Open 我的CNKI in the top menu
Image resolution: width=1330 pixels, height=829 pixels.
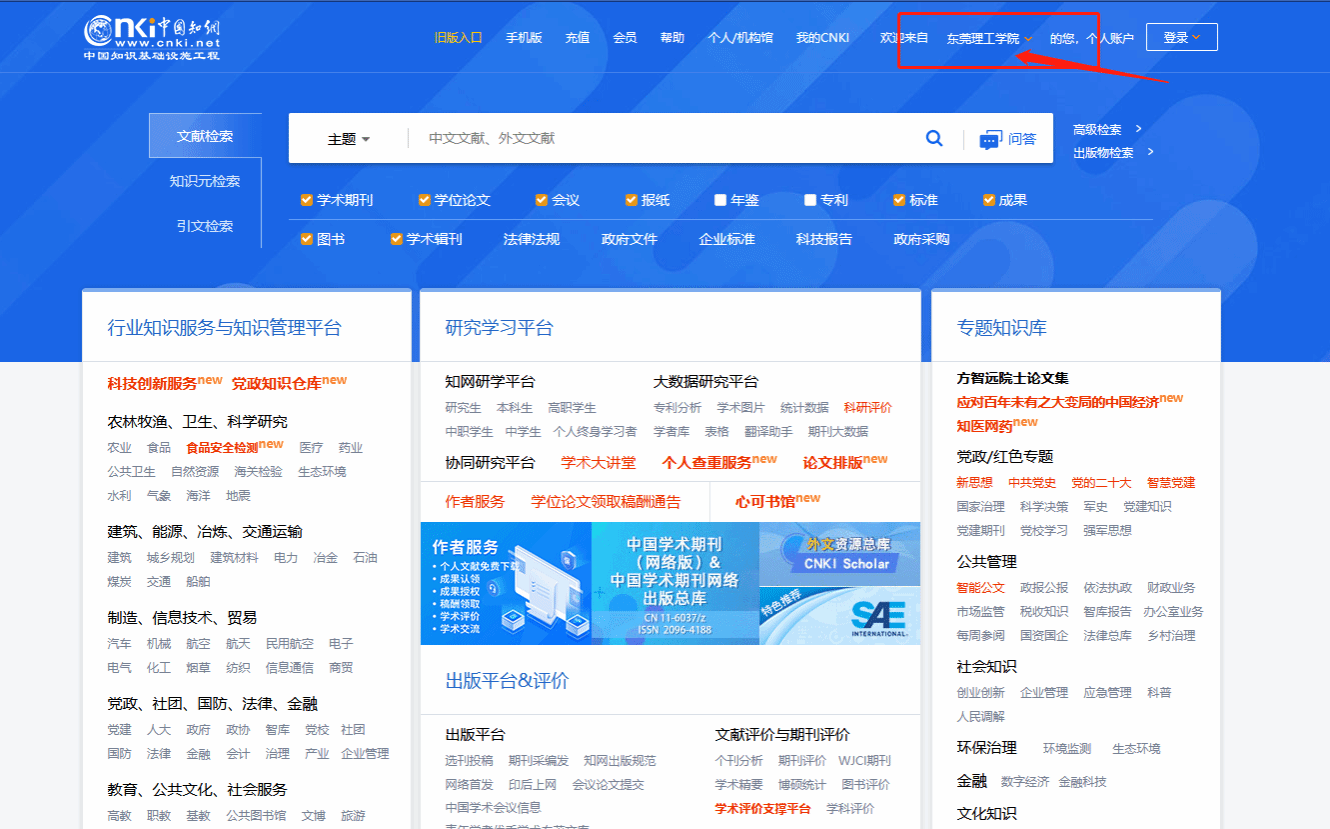pyautogui.click(x=823, y=38)
